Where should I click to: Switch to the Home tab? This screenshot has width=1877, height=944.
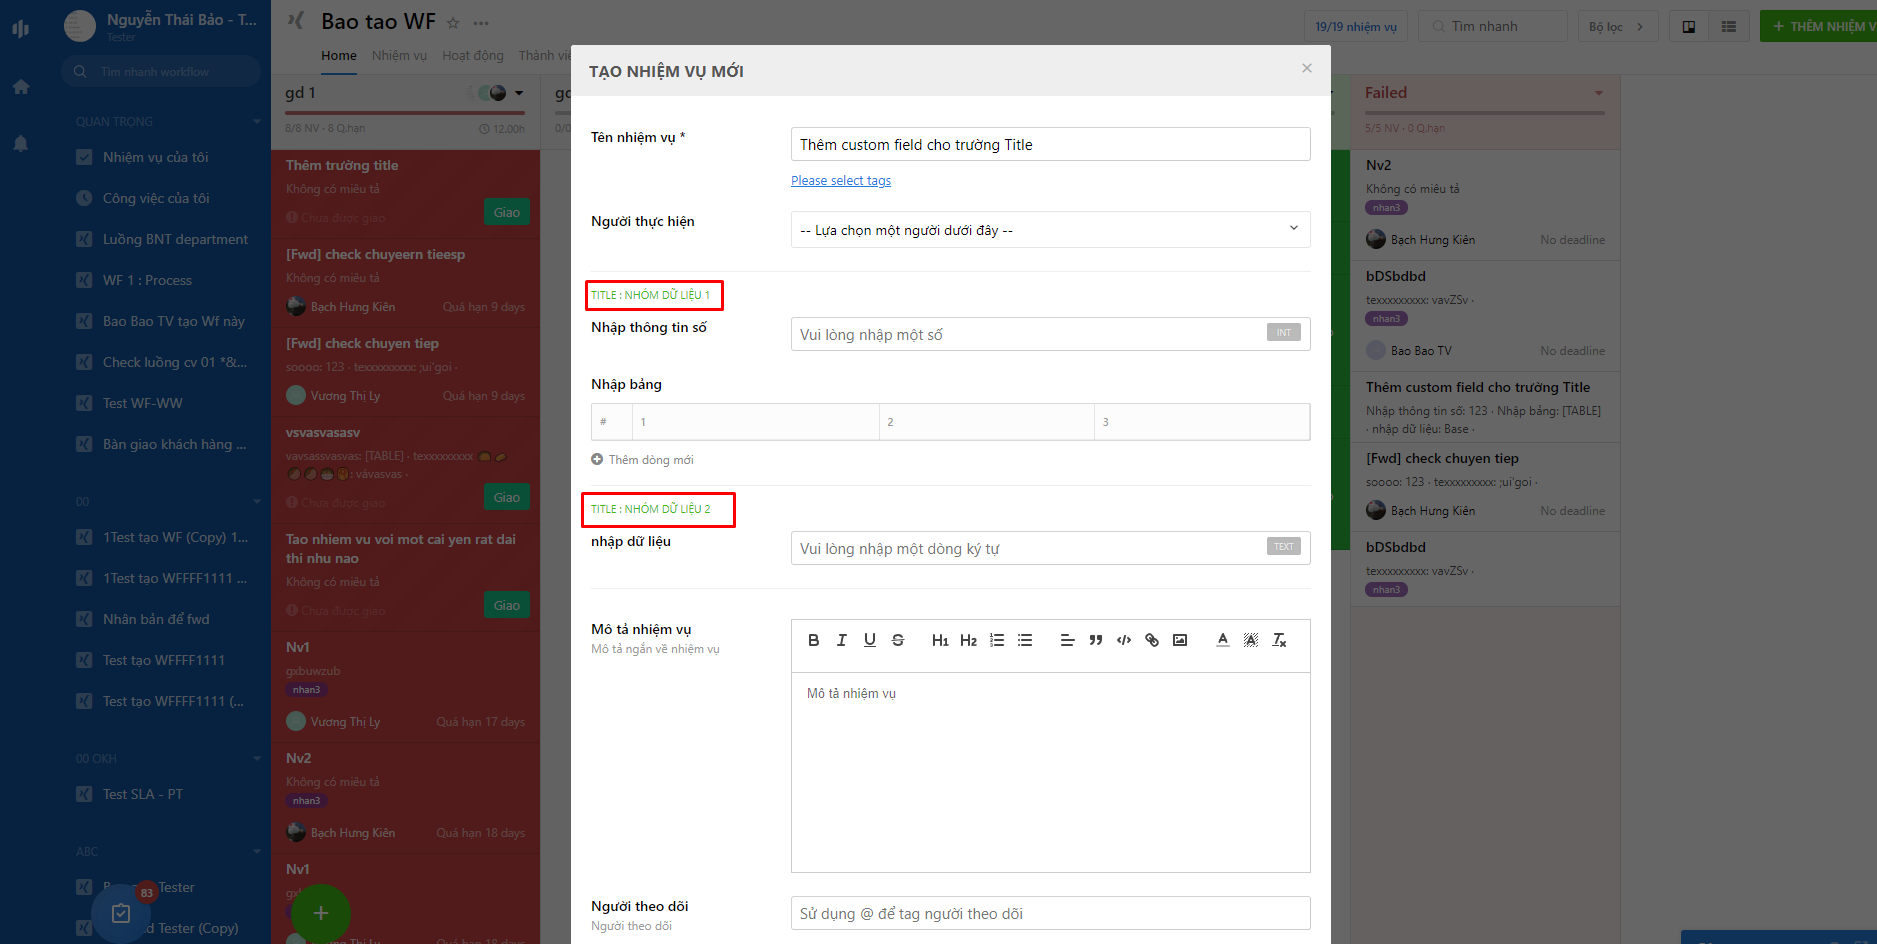(339, 56)
